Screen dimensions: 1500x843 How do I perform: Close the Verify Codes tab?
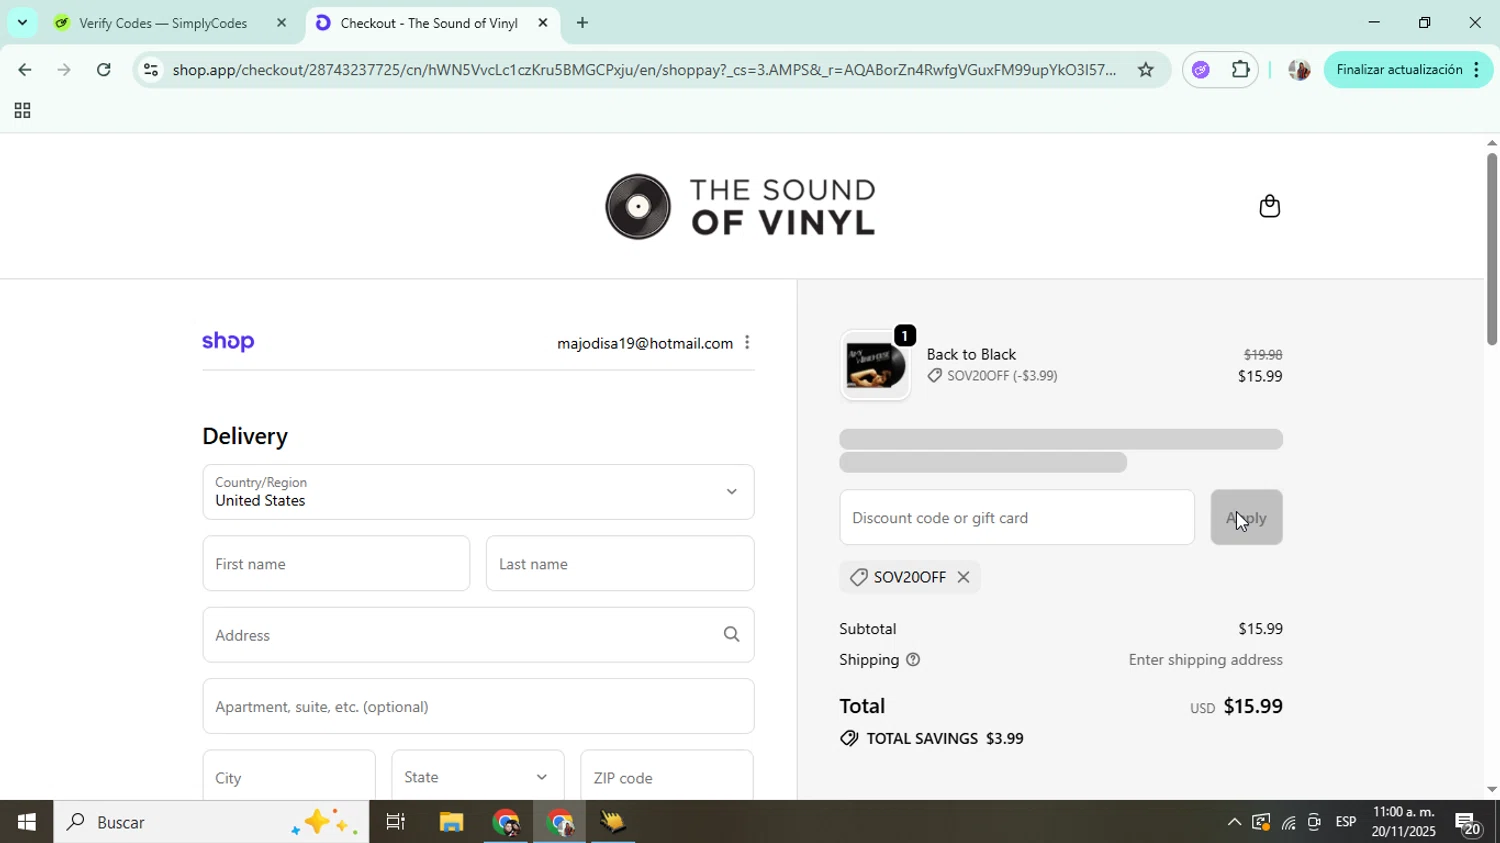[x=281, y=23]
